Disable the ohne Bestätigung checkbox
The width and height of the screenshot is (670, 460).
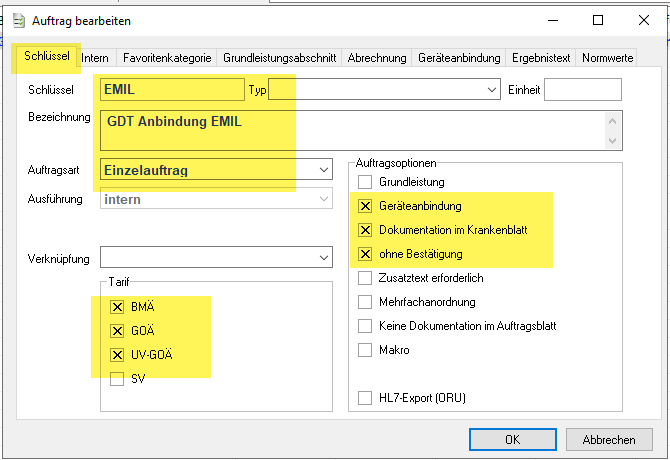pos(365,254)
